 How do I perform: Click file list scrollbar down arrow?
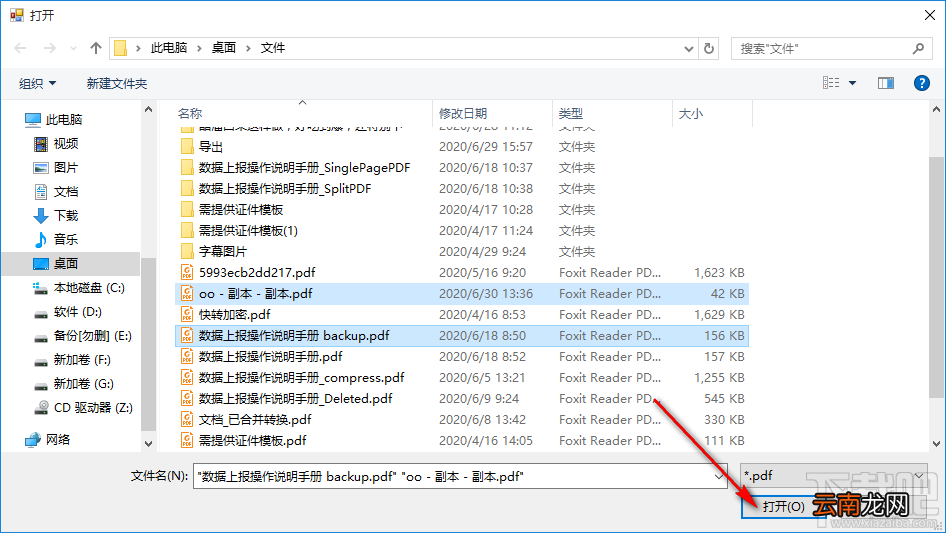pos(936,444)
